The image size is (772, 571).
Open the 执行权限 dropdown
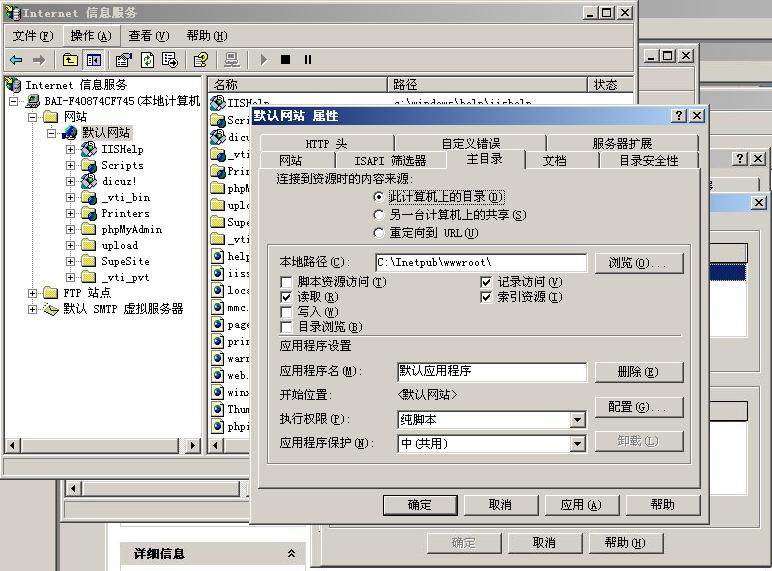[578, 420]
